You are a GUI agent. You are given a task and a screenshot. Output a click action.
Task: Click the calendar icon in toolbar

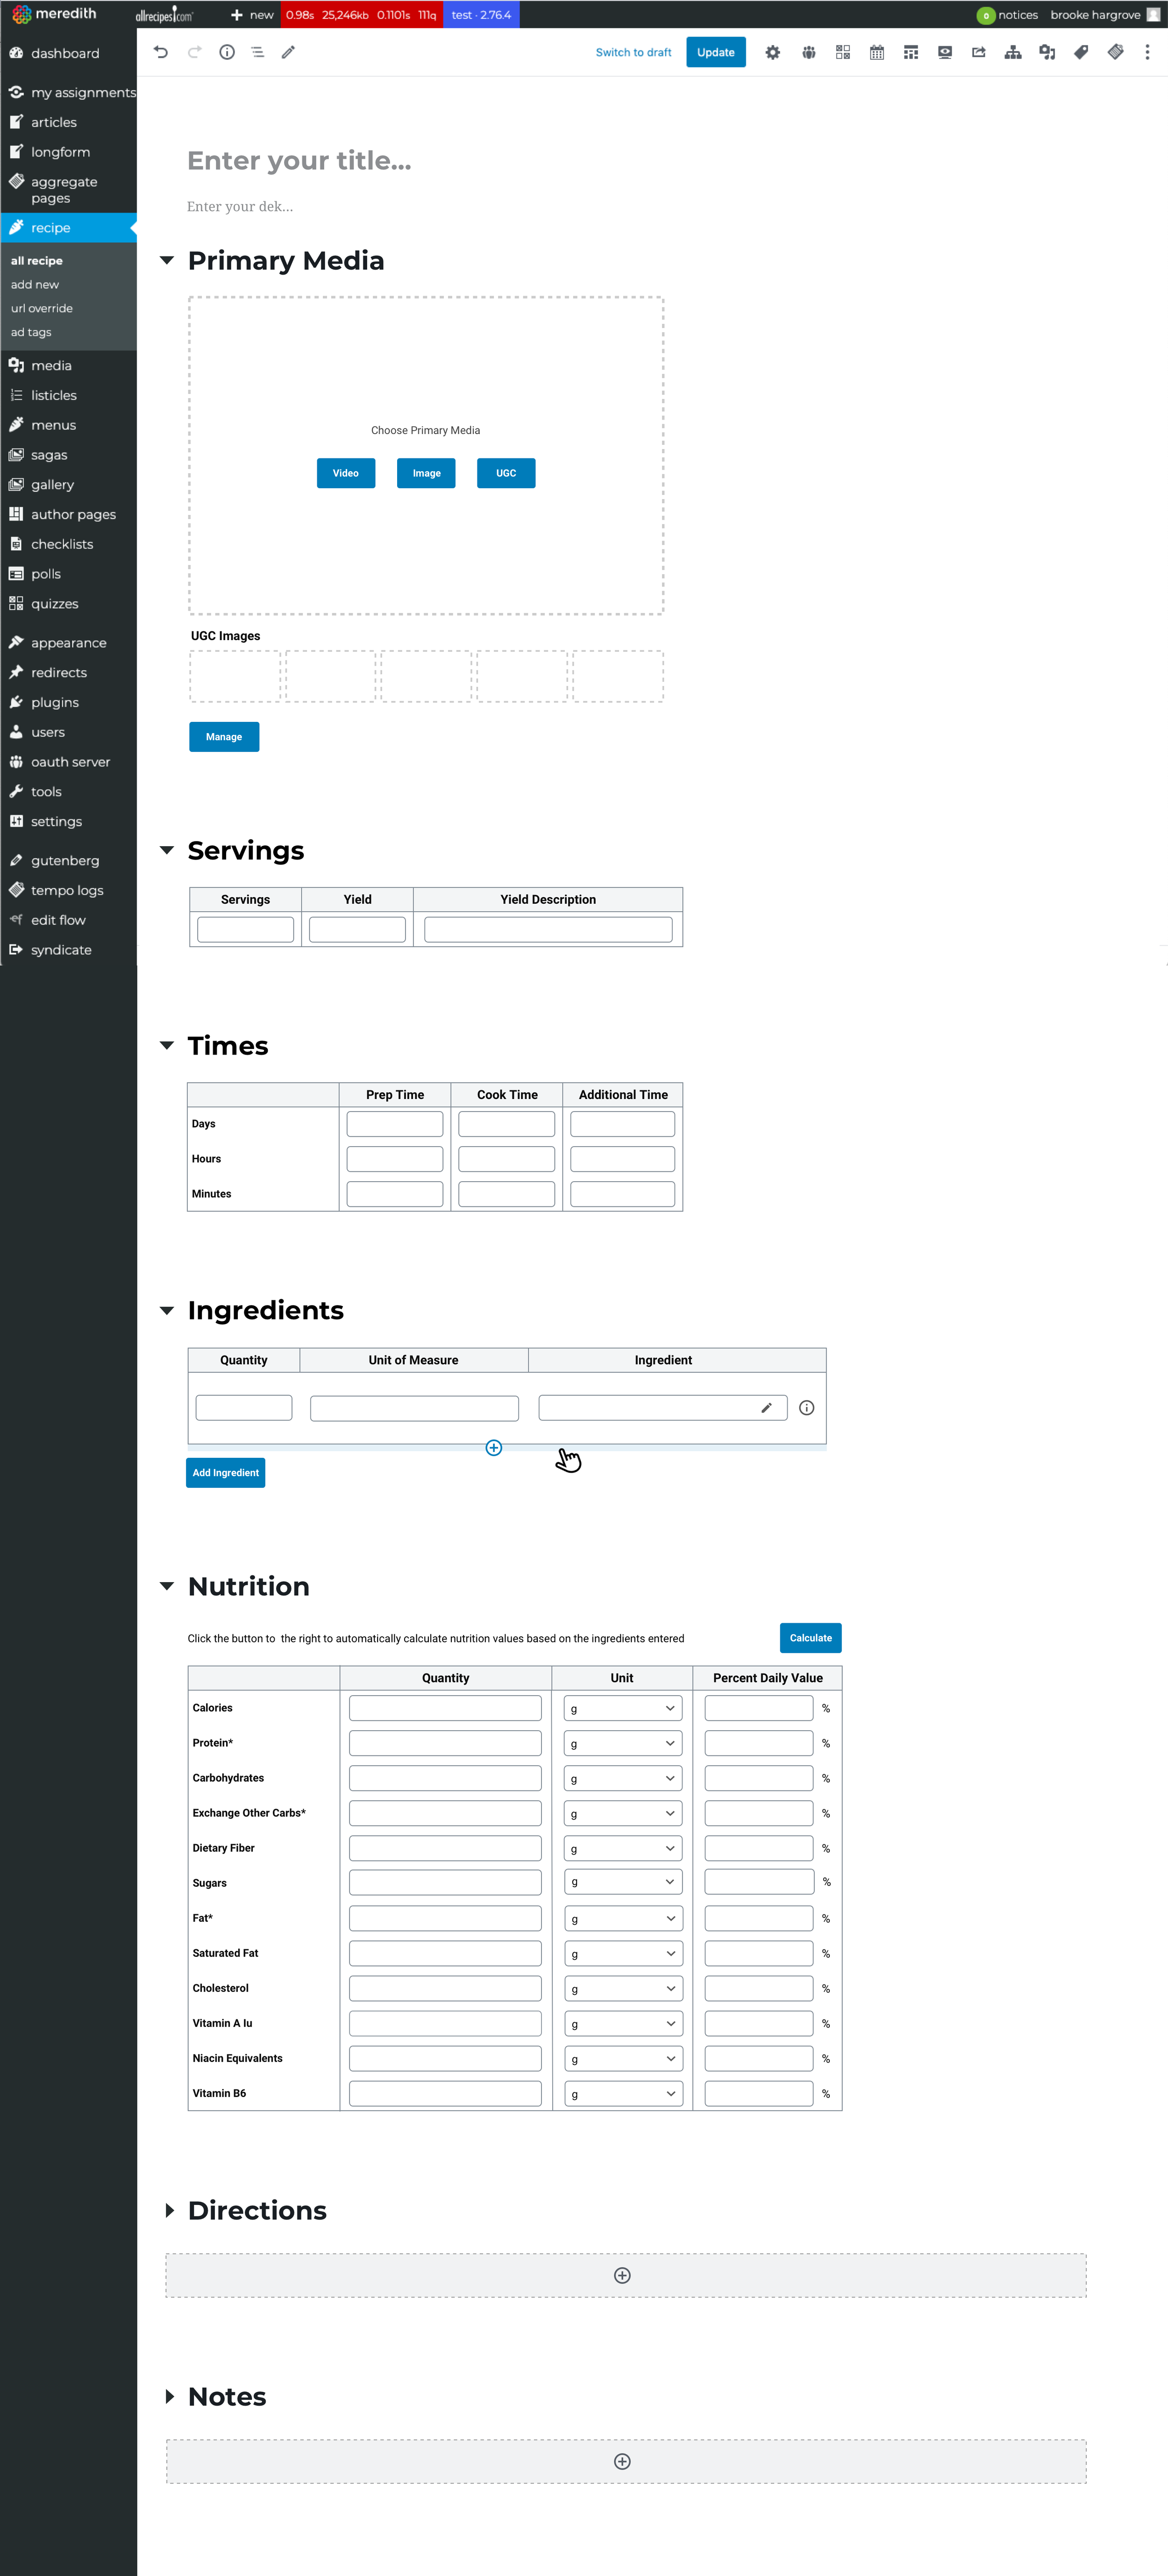(x=876, y=52)
